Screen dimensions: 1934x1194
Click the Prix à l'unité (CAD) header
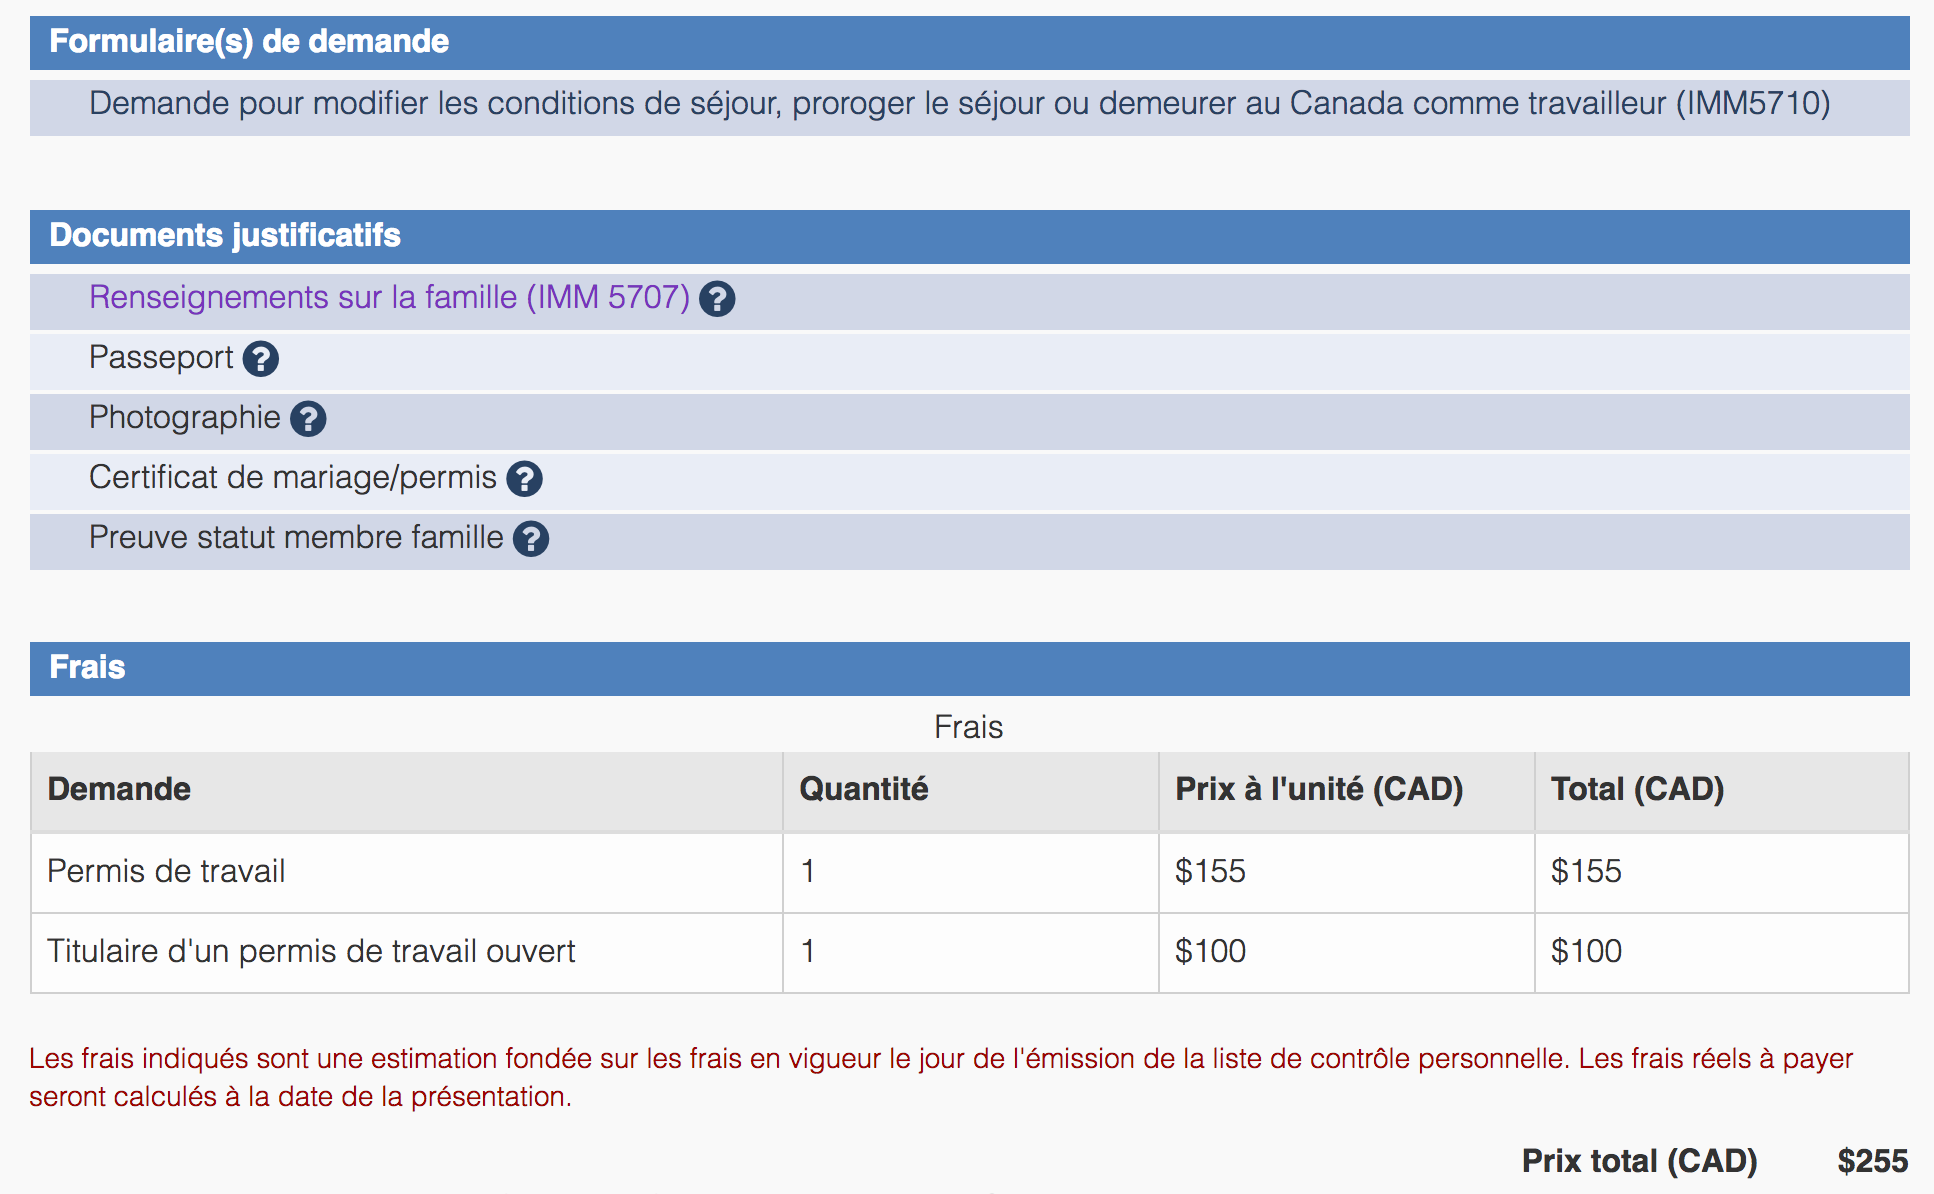1318,790
